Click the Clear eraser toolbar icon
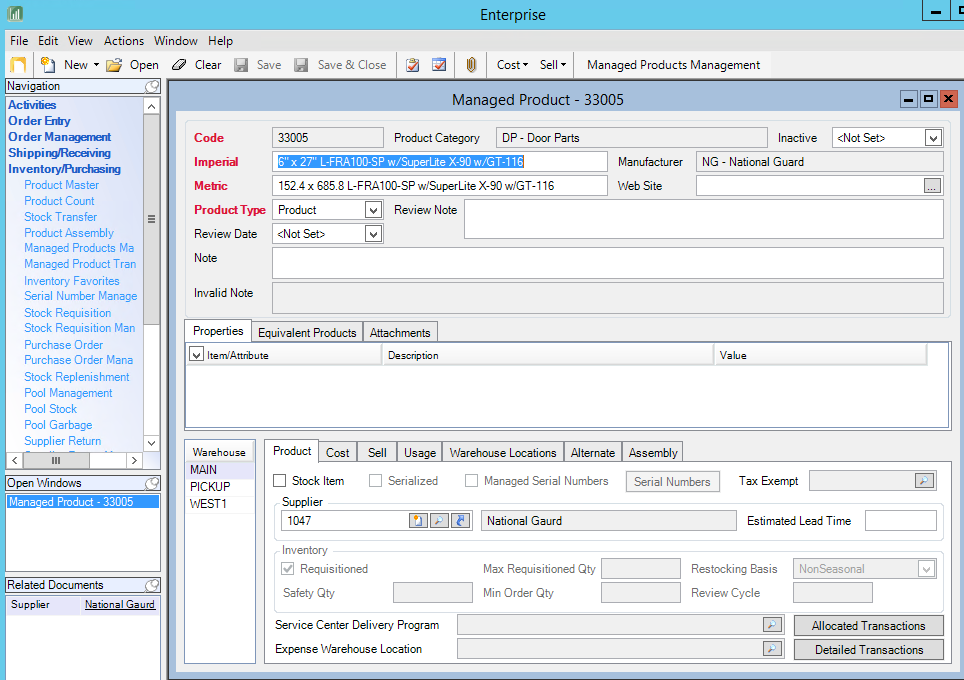The width and height of the screenshot is (964, 680). pos(179,65)
